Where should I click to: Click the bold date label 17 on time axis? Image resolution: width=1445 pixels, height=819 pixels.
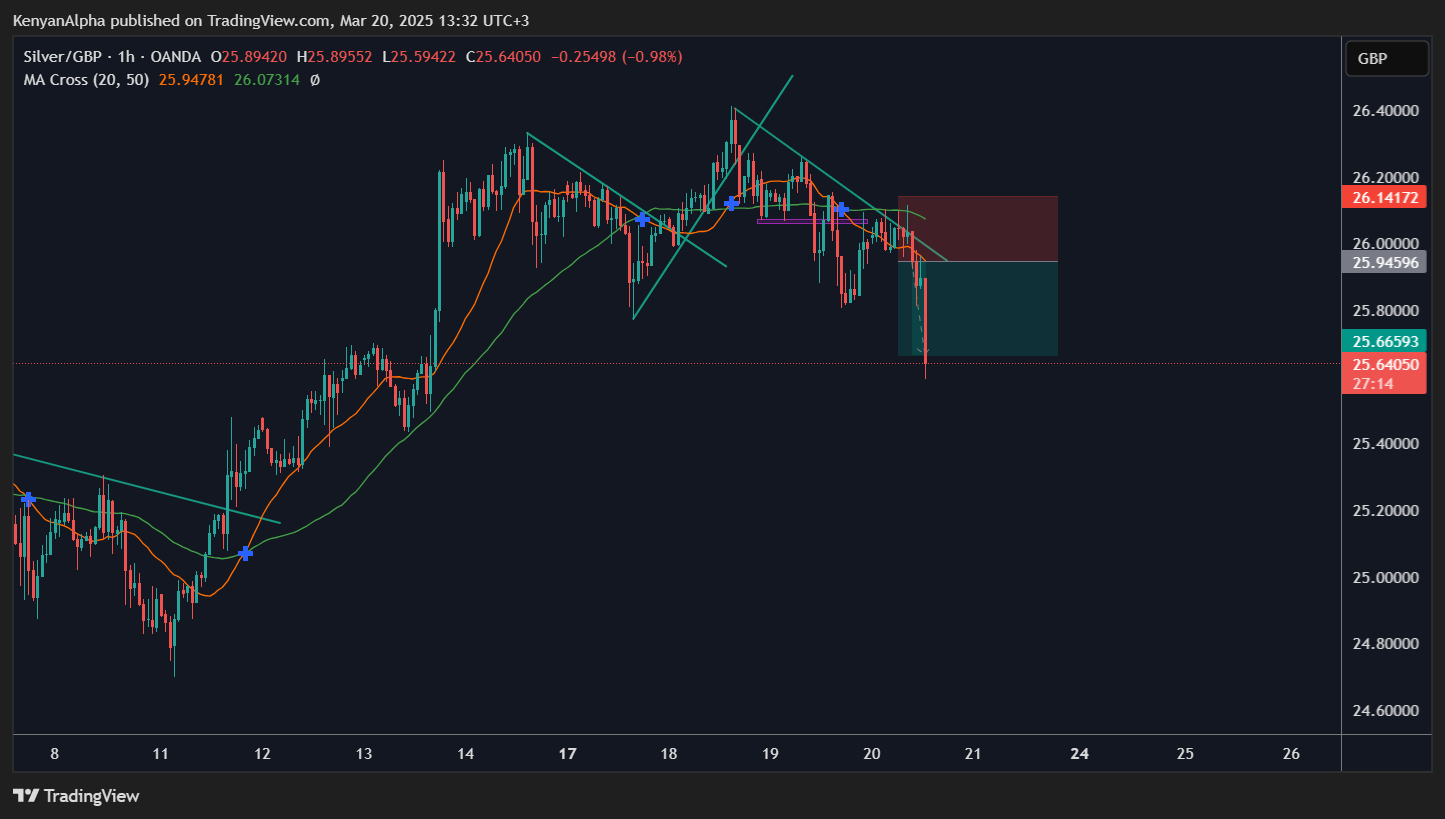pos(567,753)
